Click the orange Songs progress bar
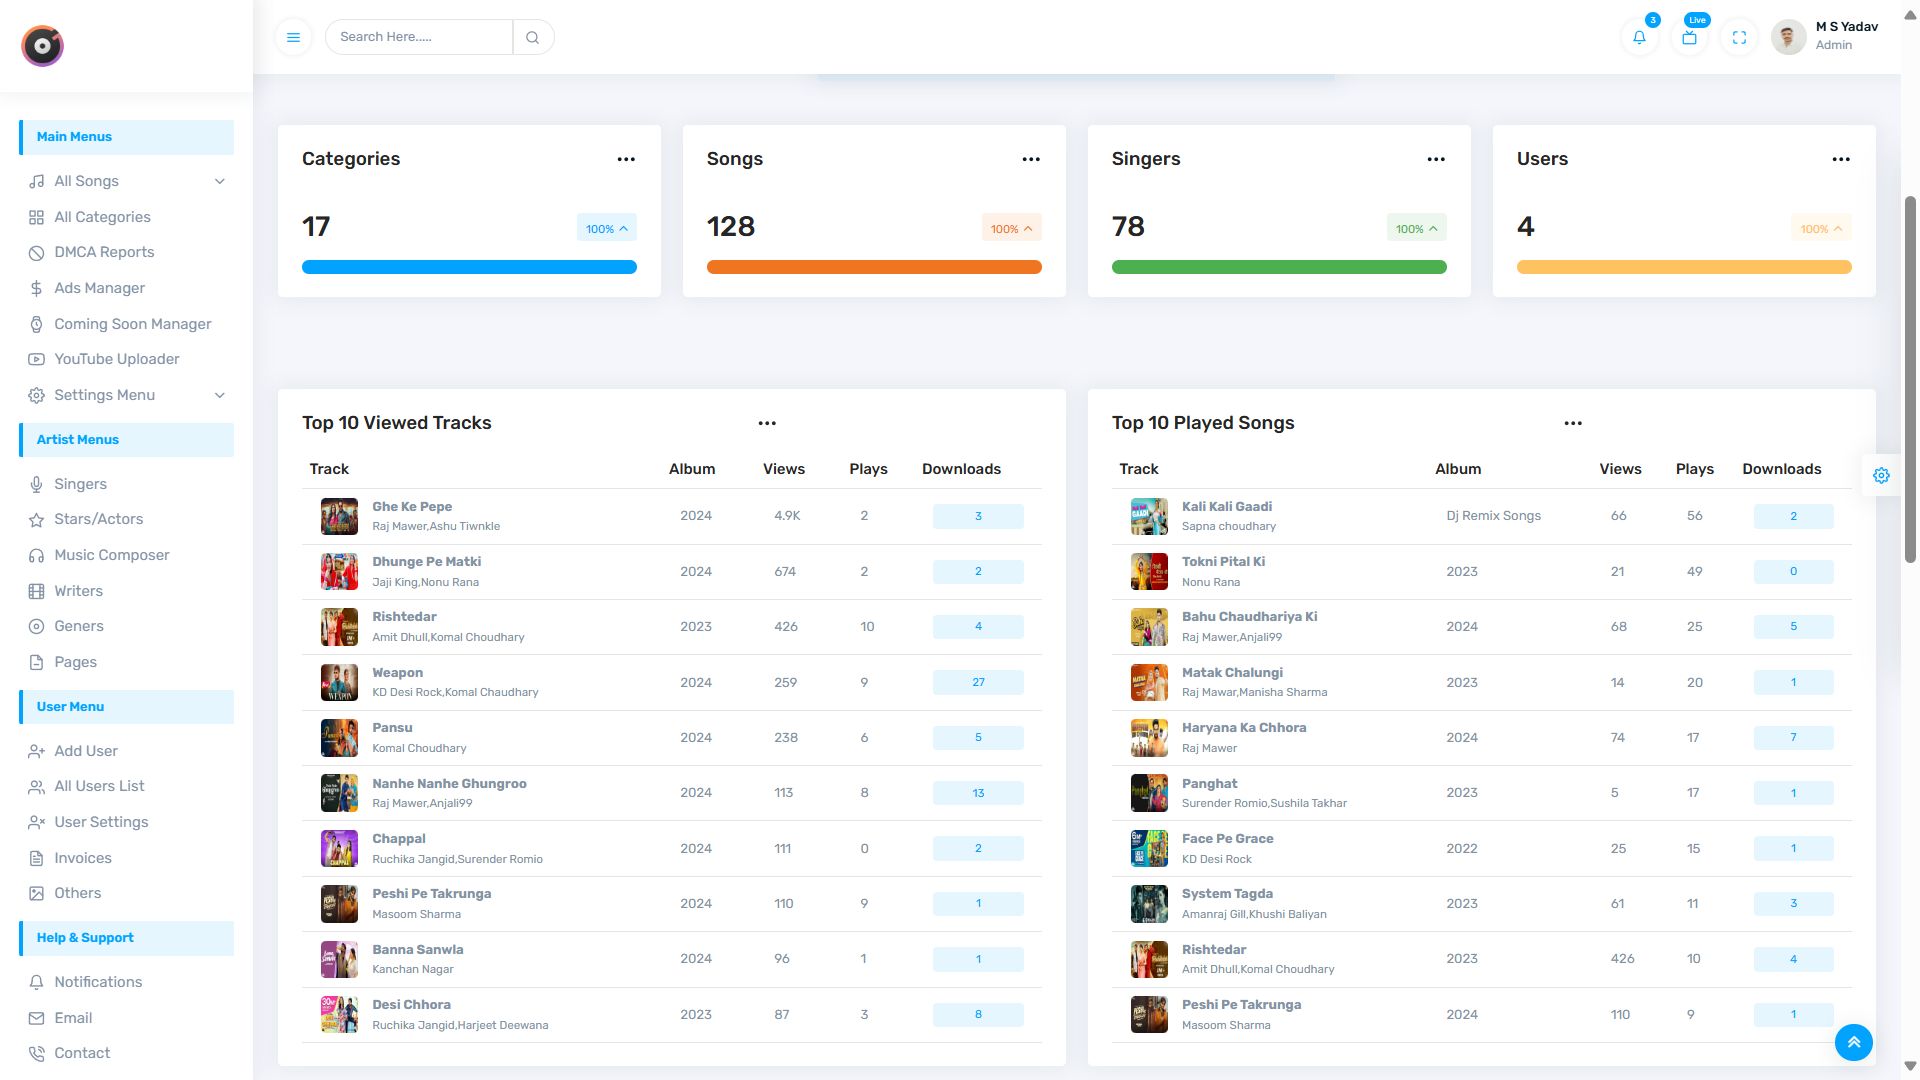 pos(873,267)
